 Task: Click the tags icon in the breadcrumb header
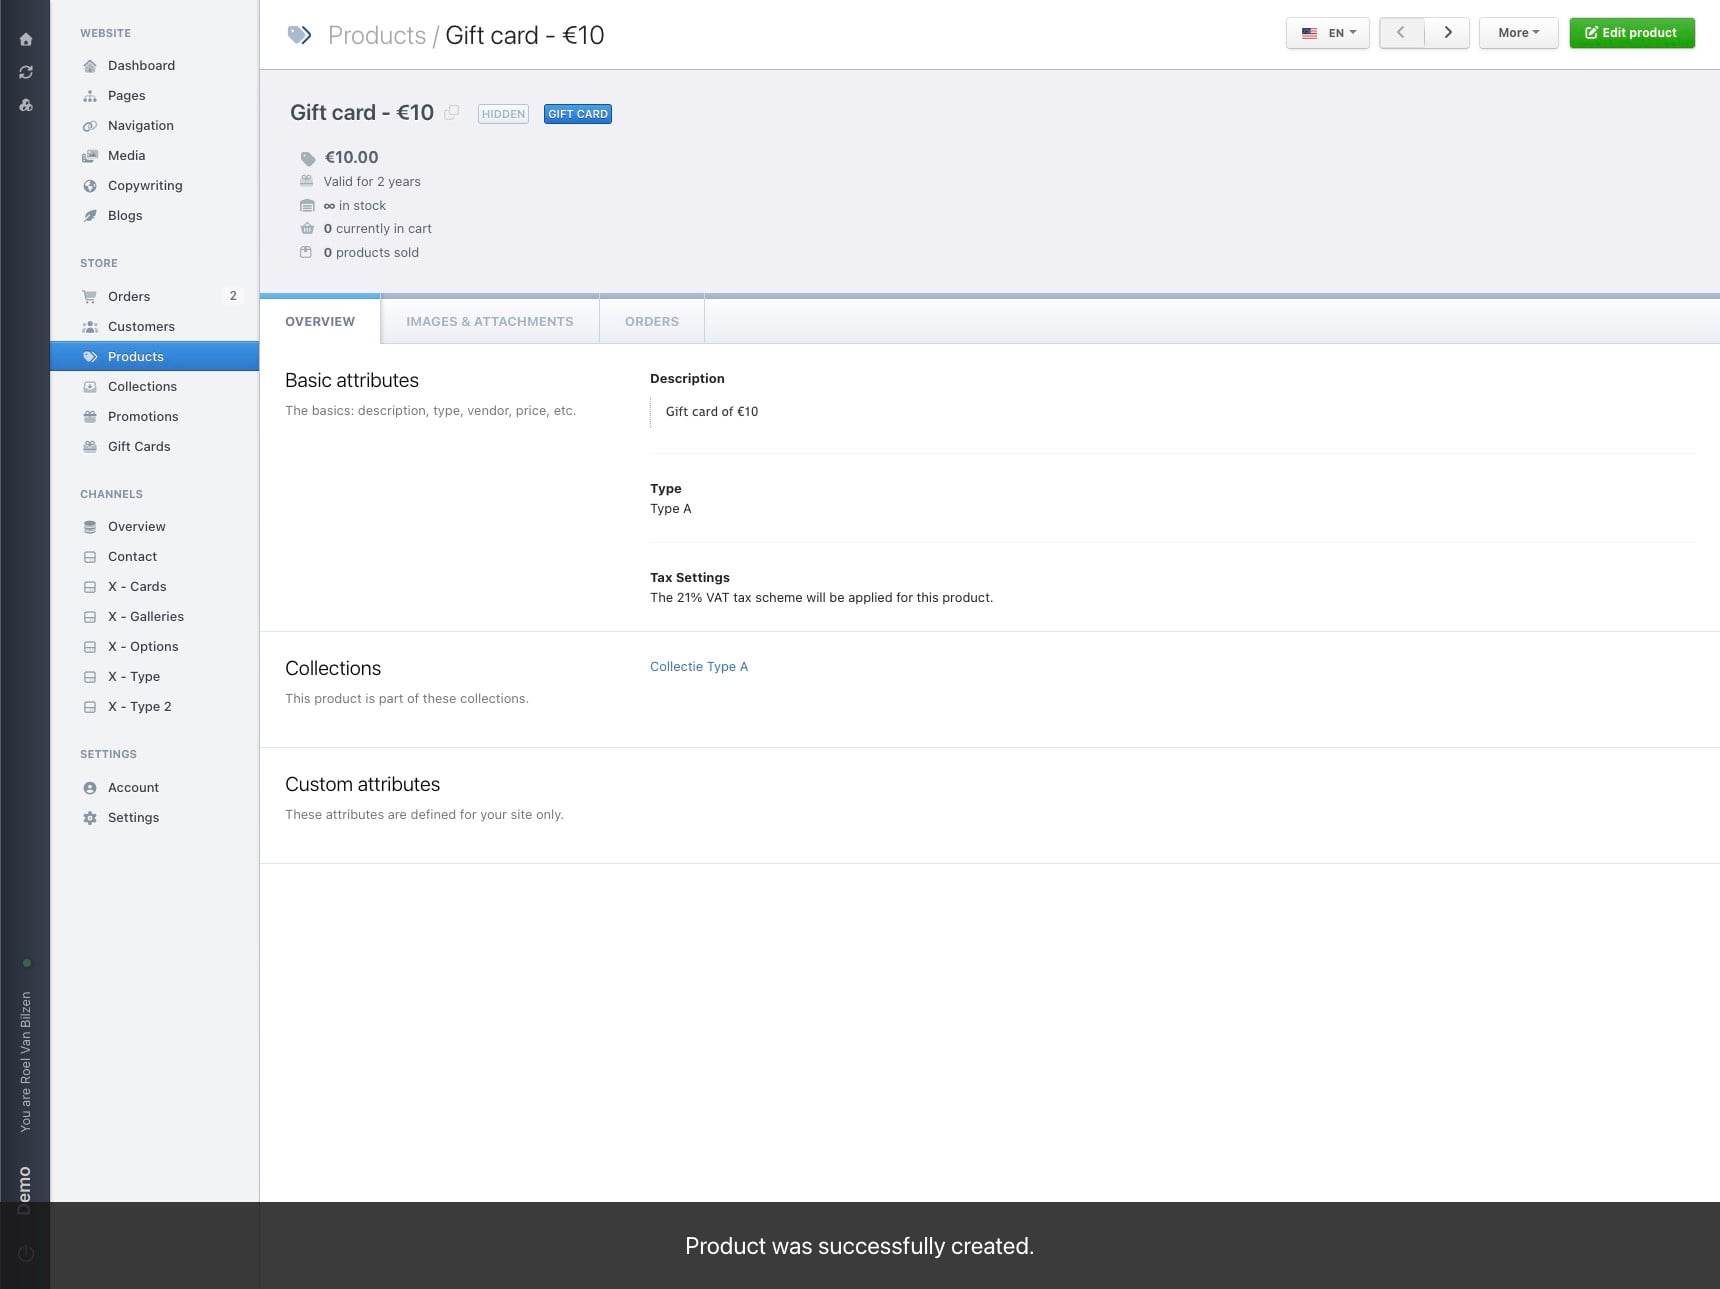(x=299, y=35)
